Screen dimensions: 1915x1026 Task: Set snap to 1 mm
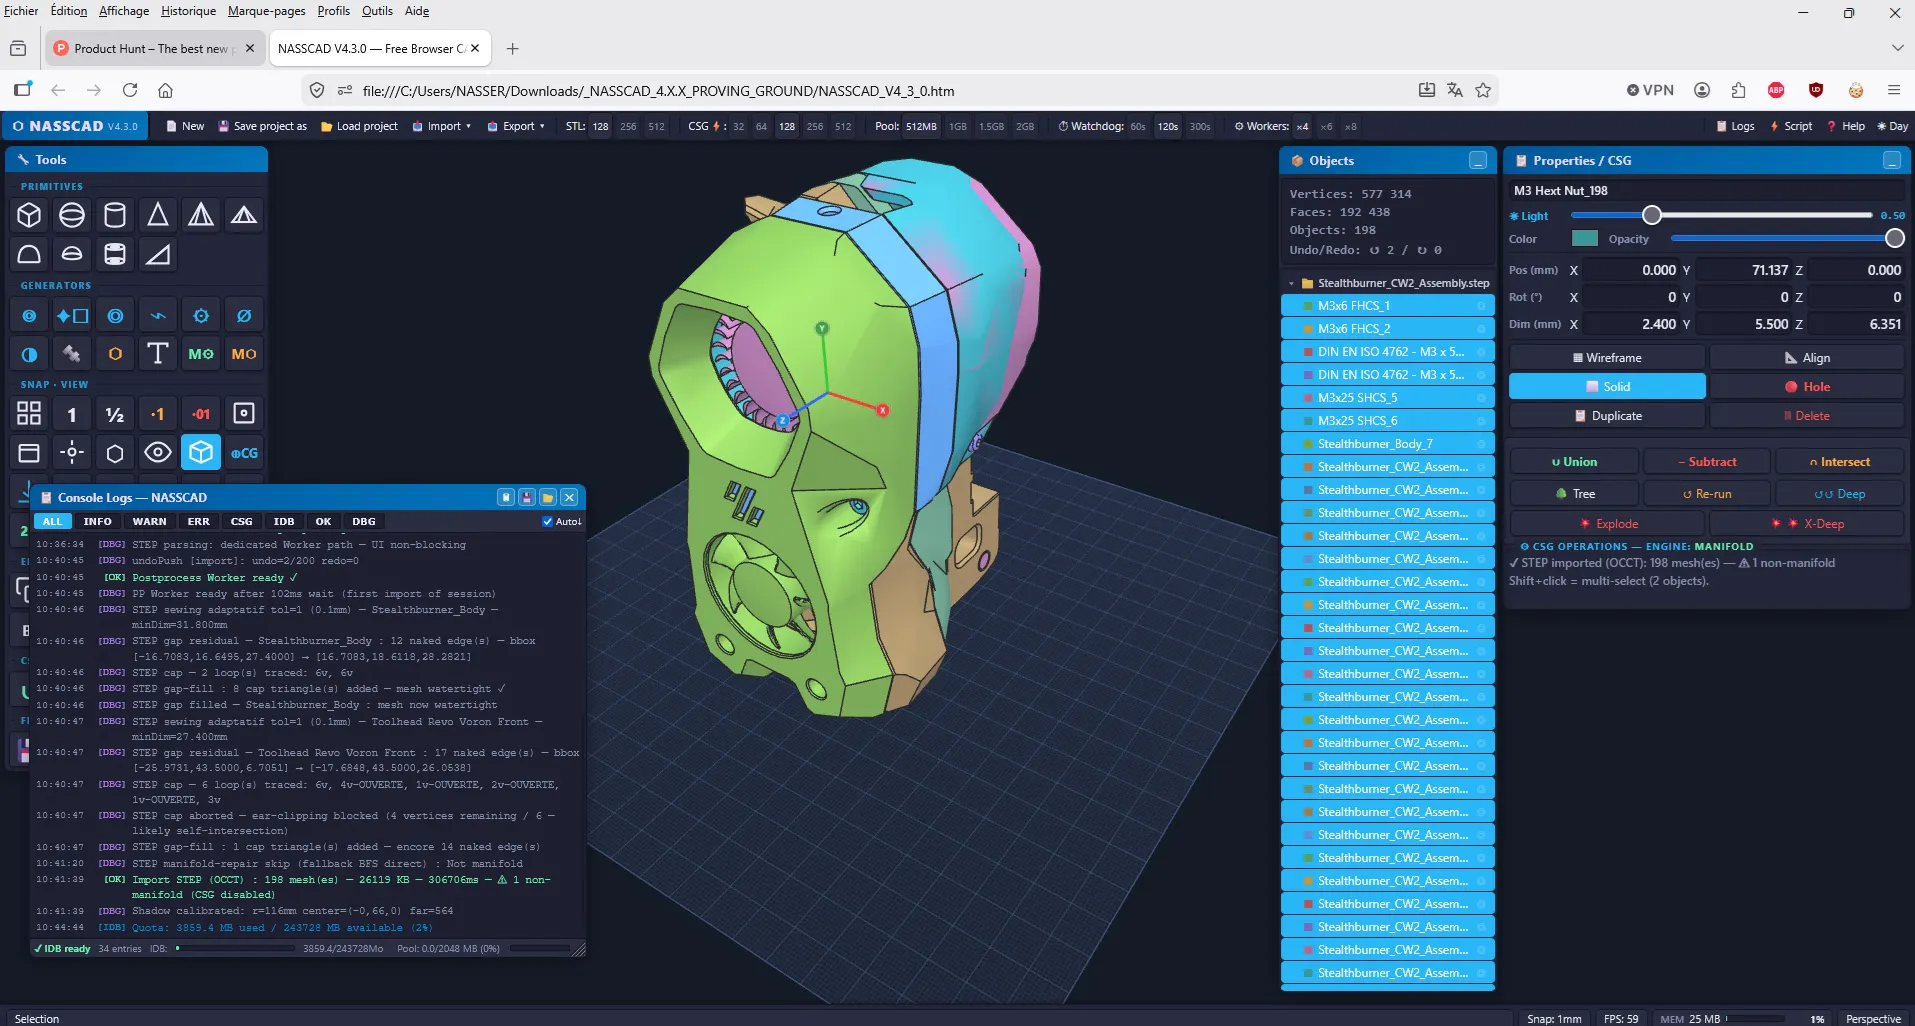72,414
